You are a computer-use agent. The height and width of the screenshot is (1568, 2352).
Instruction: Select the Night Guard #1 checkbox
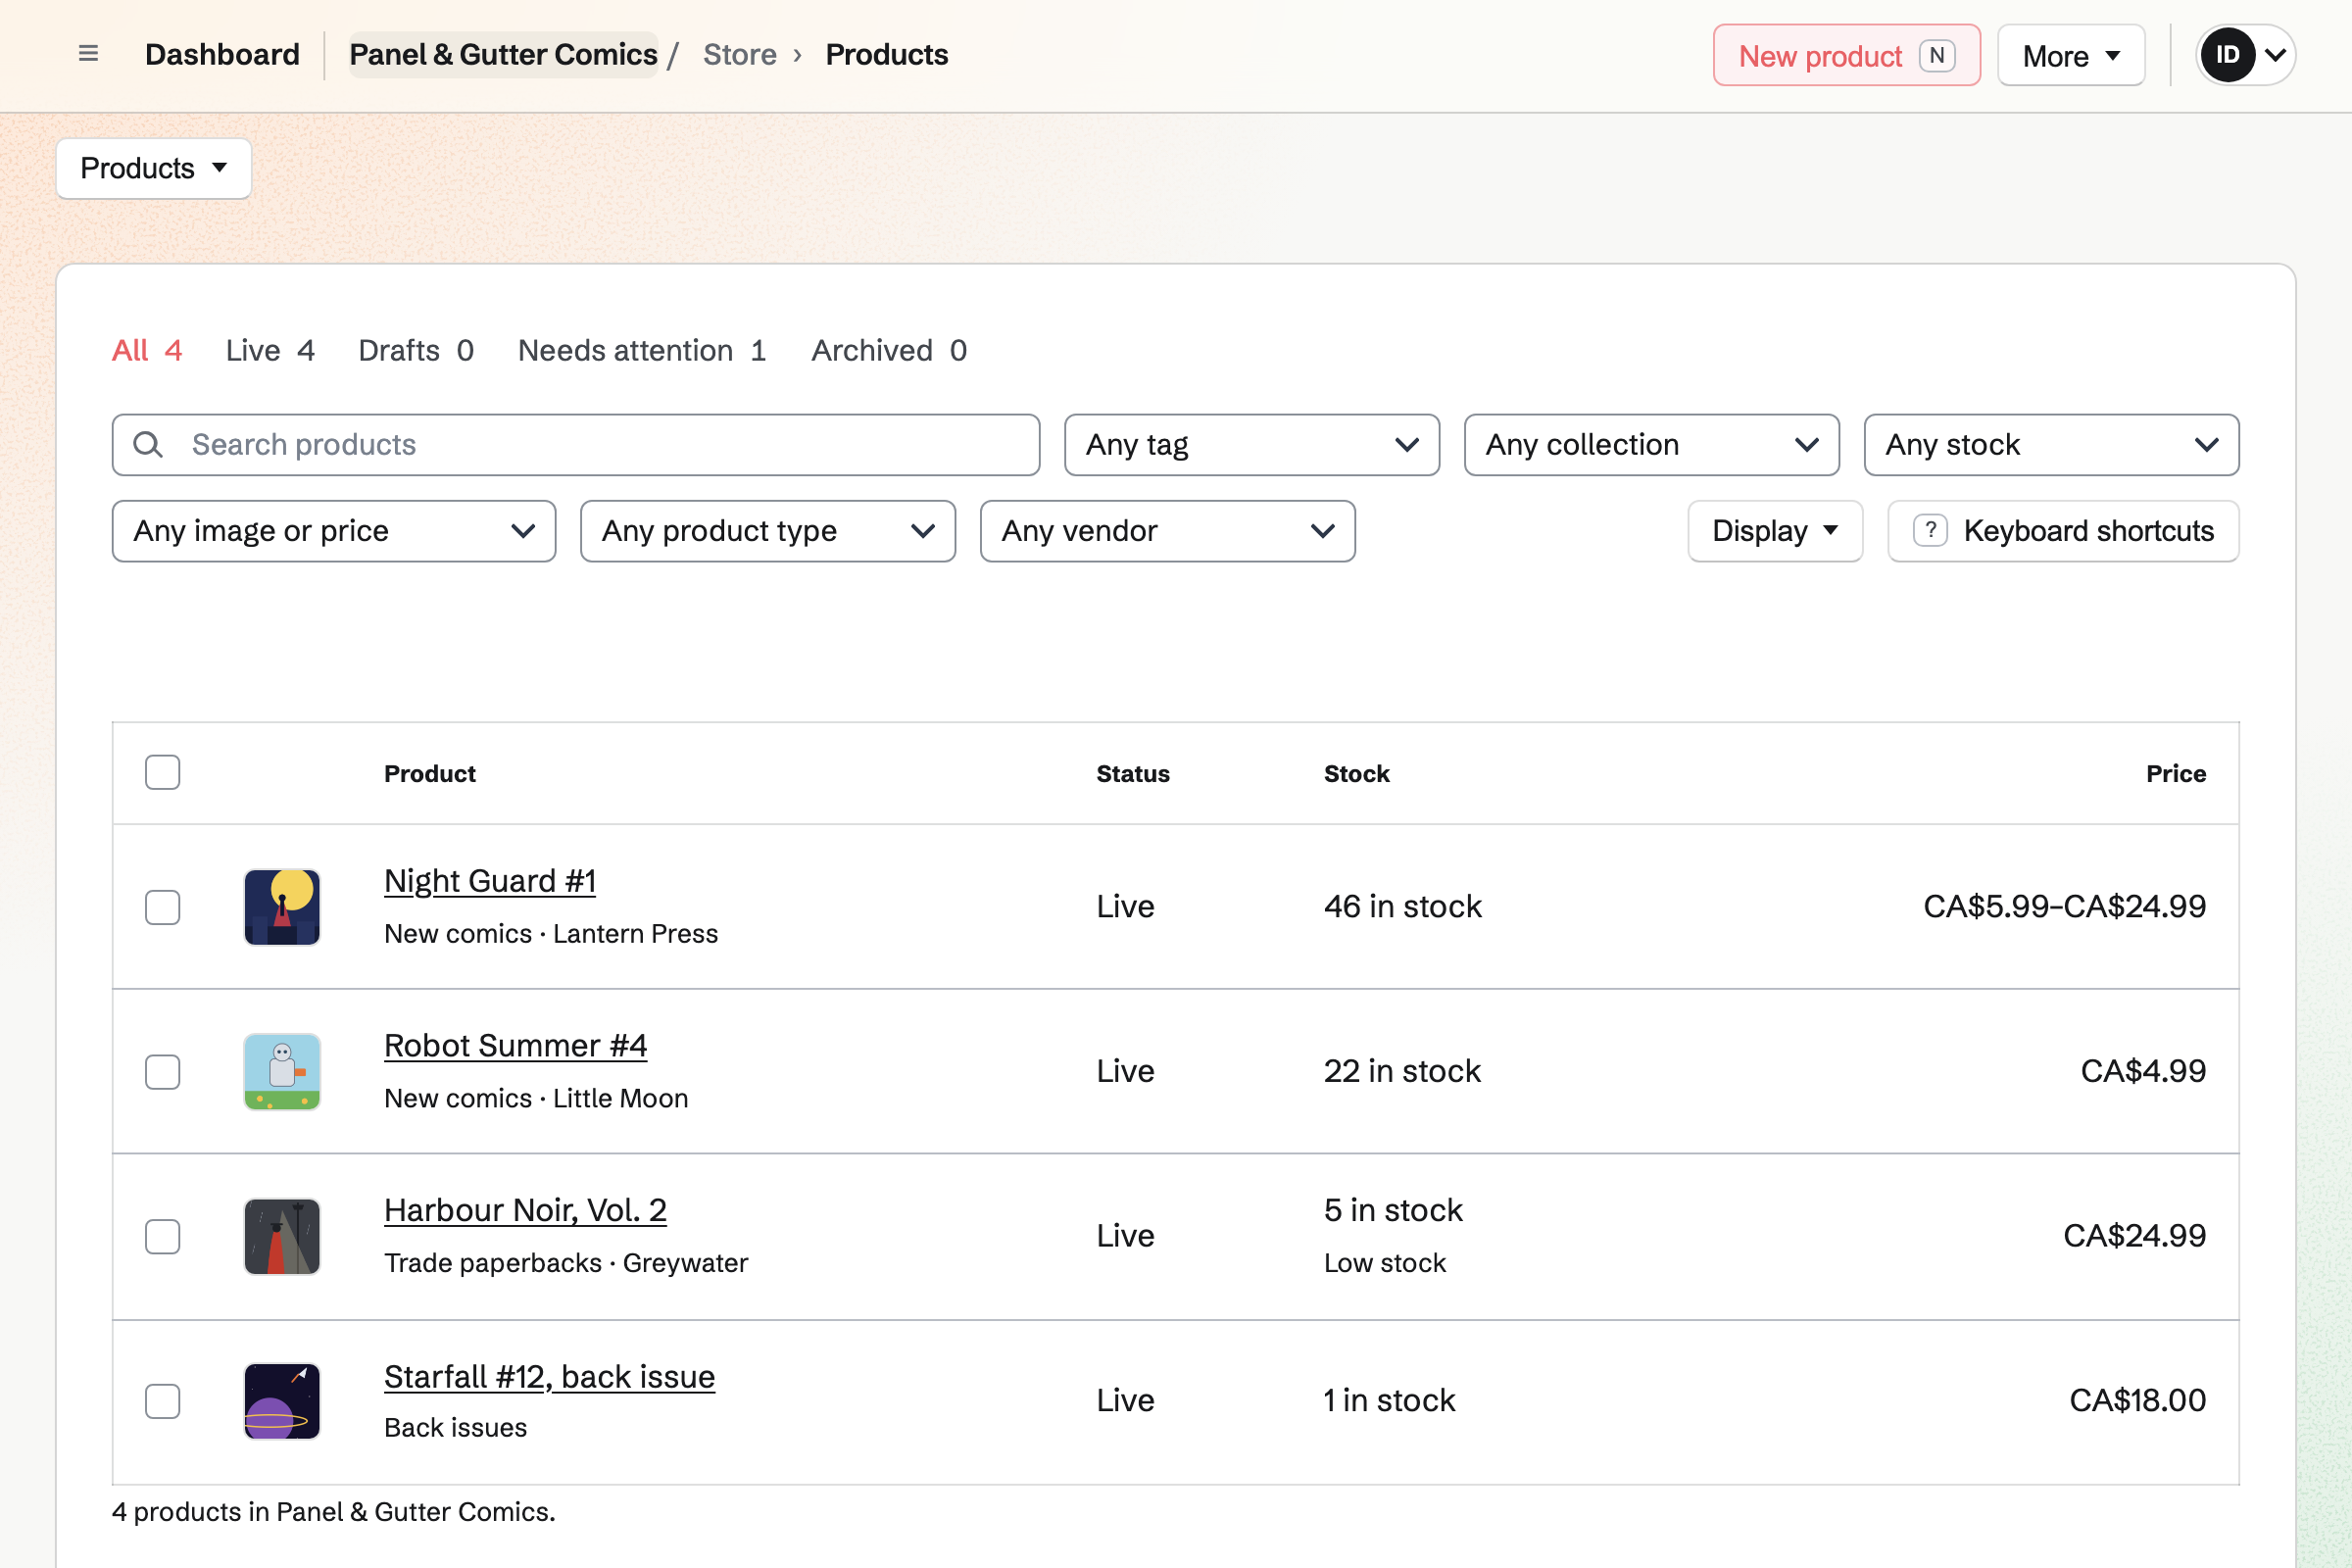click(162, 907)
